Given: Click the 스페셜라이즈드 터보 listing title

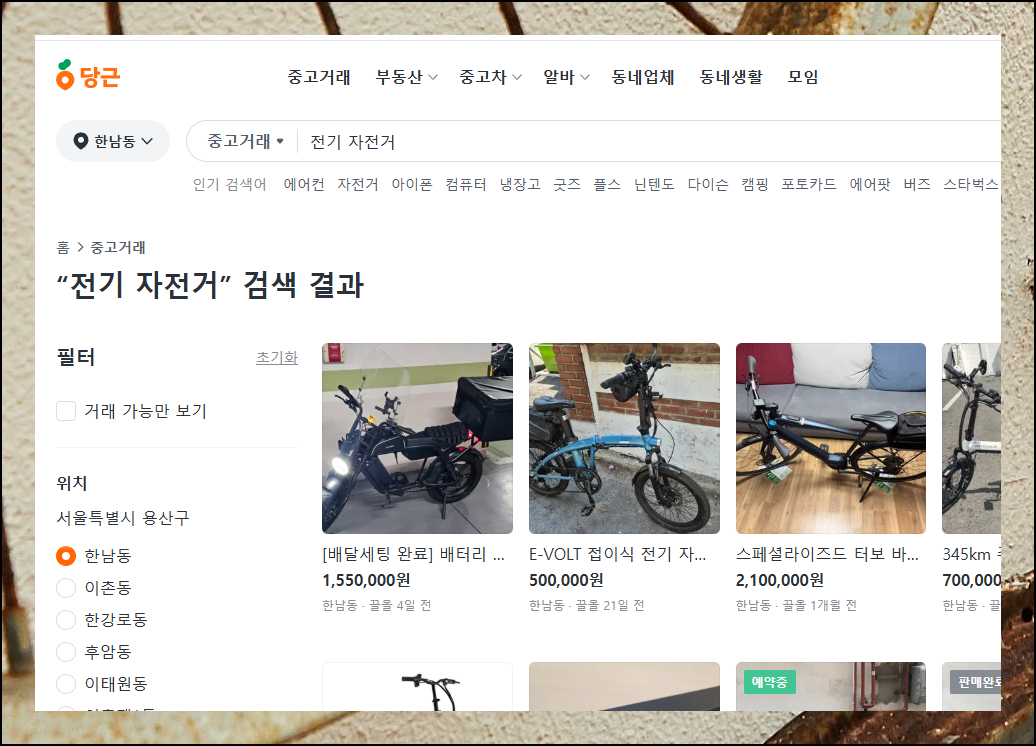Looking at the screenshot, I should [827, 554].
